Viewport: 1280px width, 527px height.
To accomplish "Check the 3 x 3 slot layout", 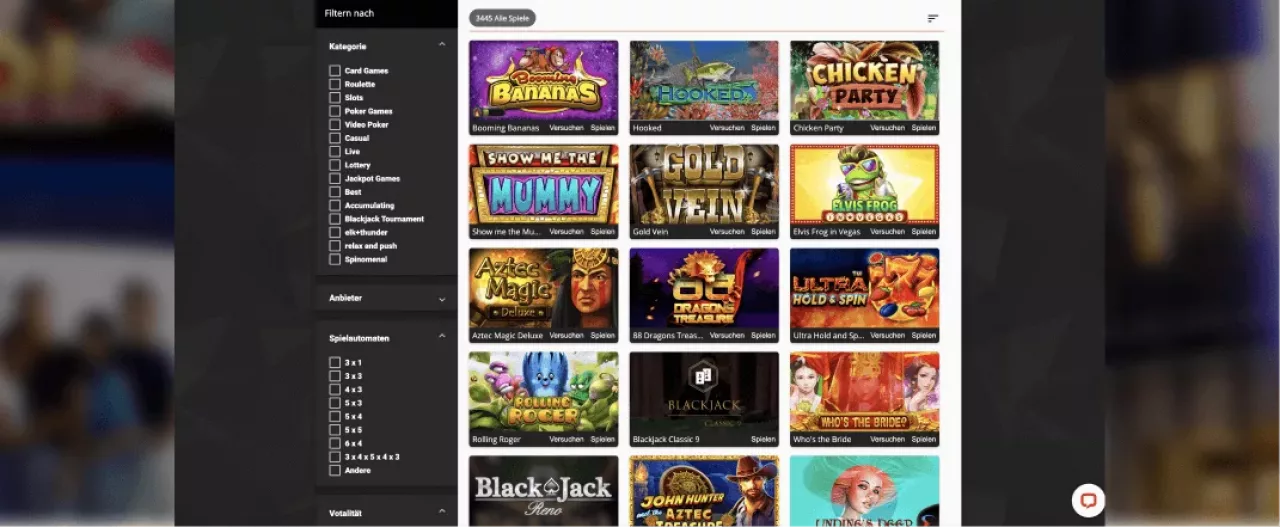I will point(335,376).
